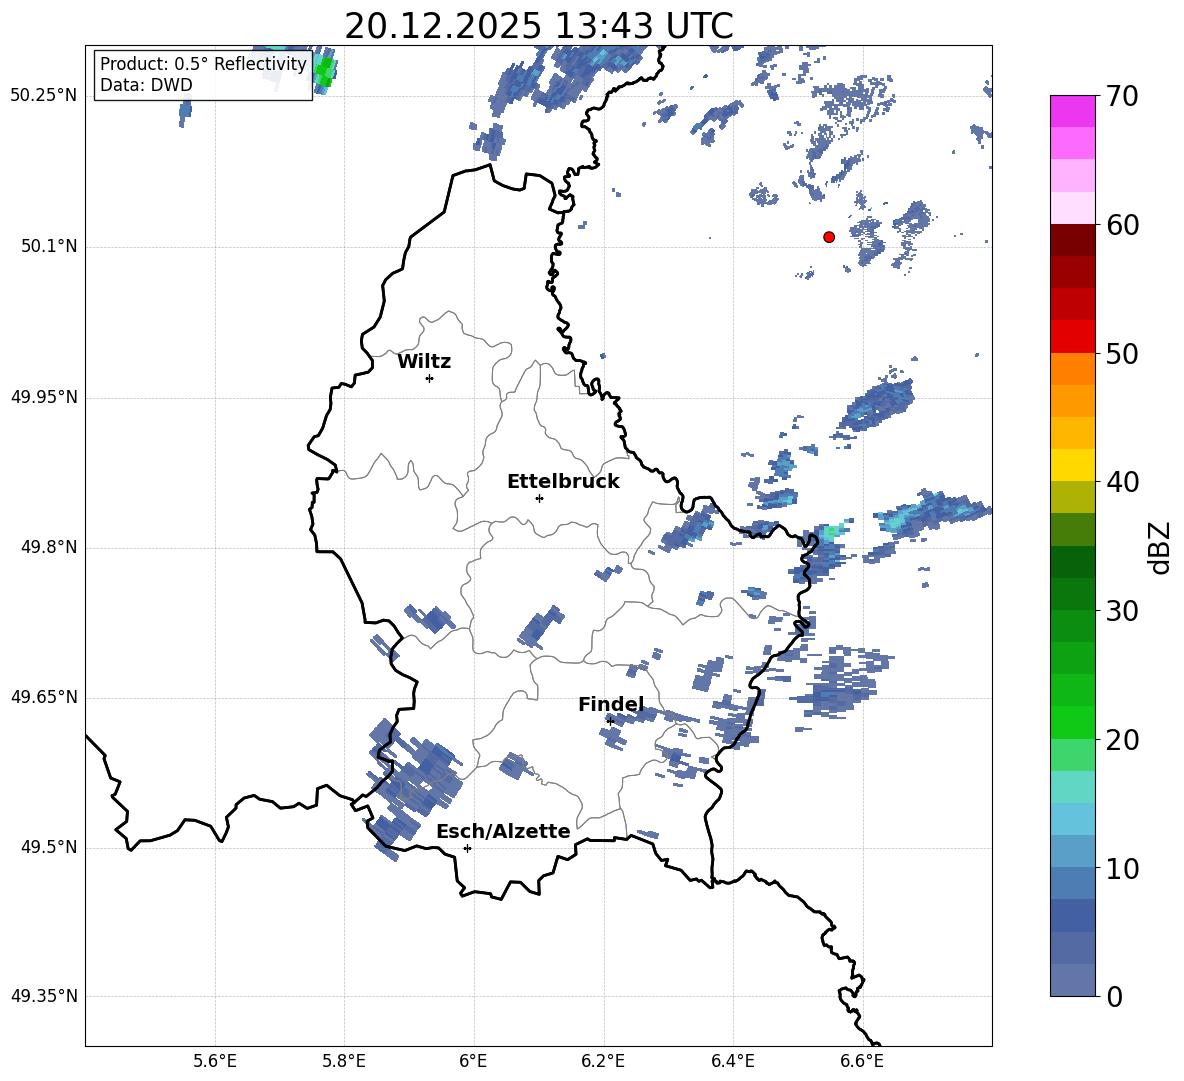Viewport: 1184px width, 1081px height.
Task: Click the 50 value on colorbar
Action: 1123,354
